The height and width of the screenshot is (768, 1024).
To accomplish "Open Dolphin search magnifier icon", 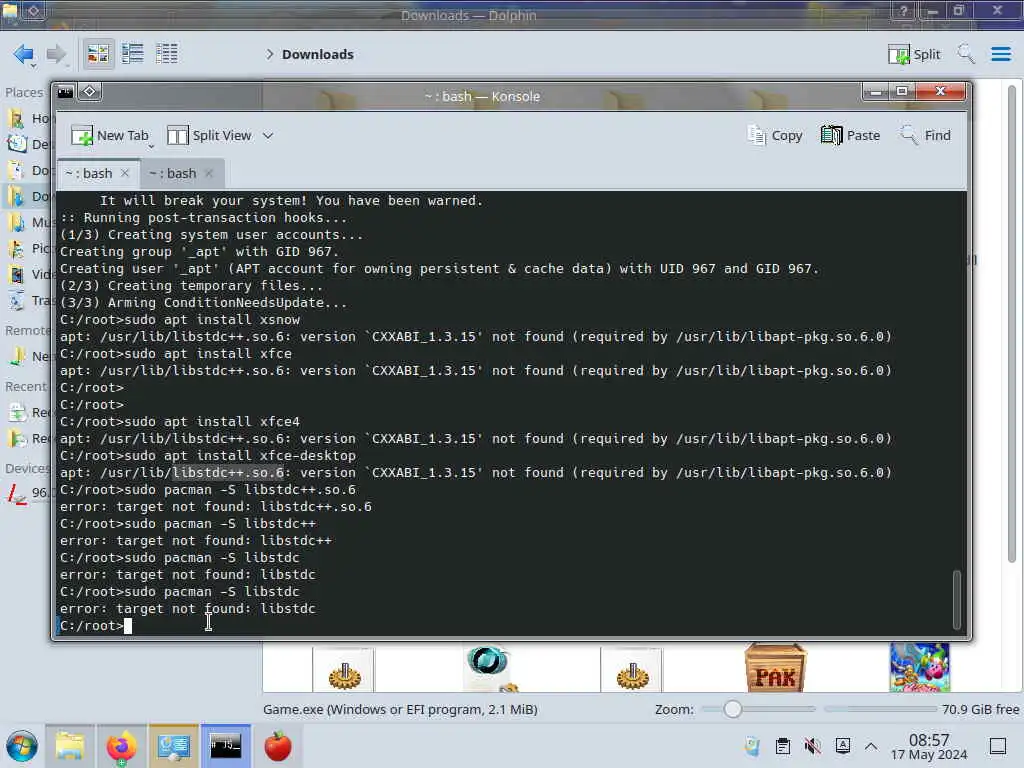I will point(965,54).
